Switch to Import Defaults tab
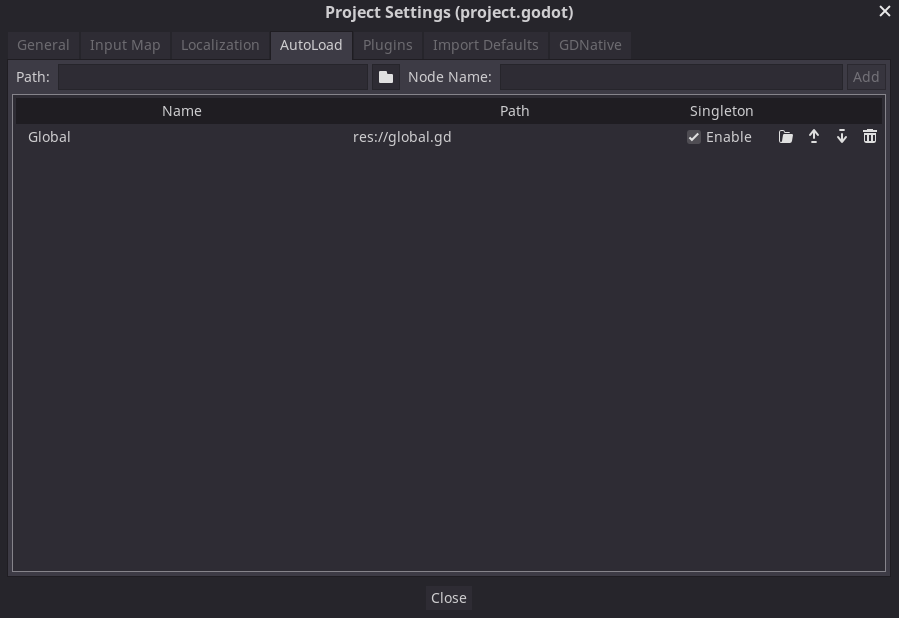The height and width of the screenshot is (618, 899). [486, 45]
